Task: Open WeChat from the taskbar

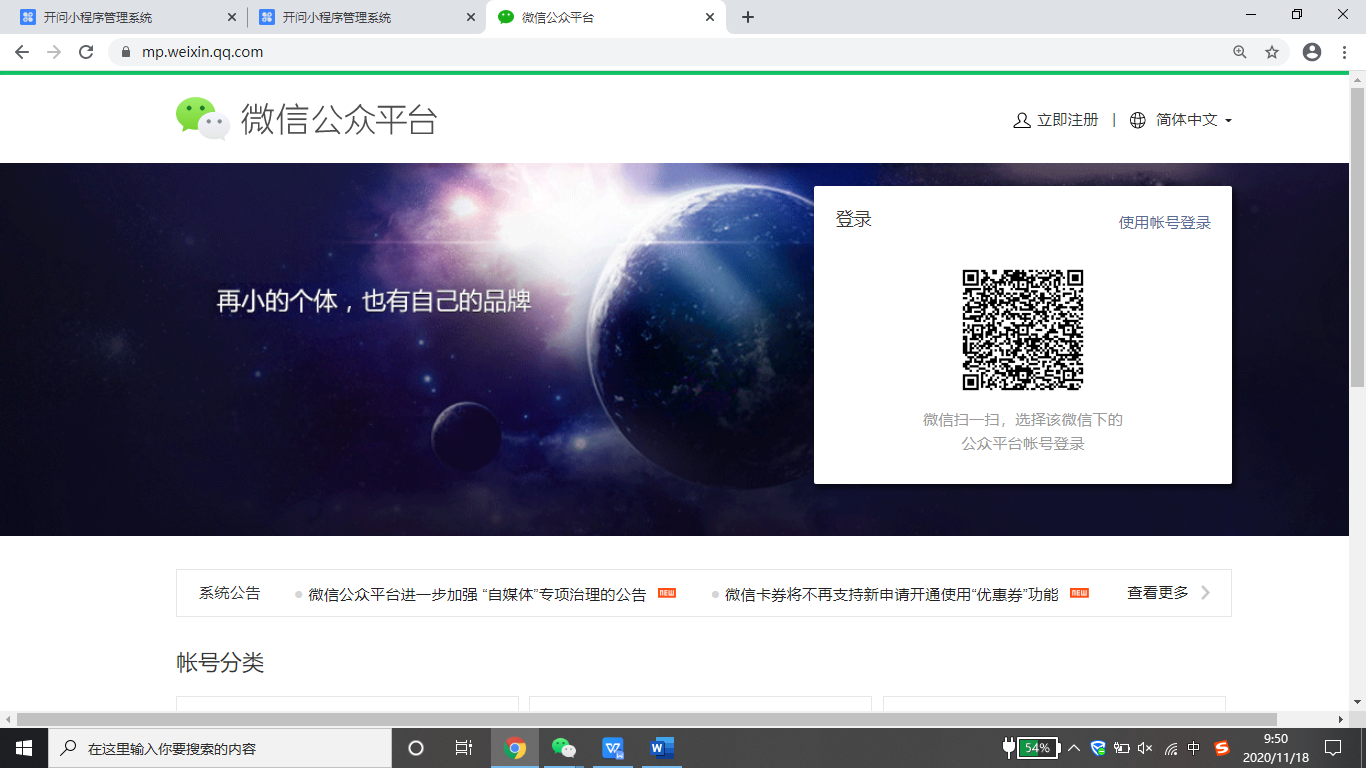Action: click(564, 748)
